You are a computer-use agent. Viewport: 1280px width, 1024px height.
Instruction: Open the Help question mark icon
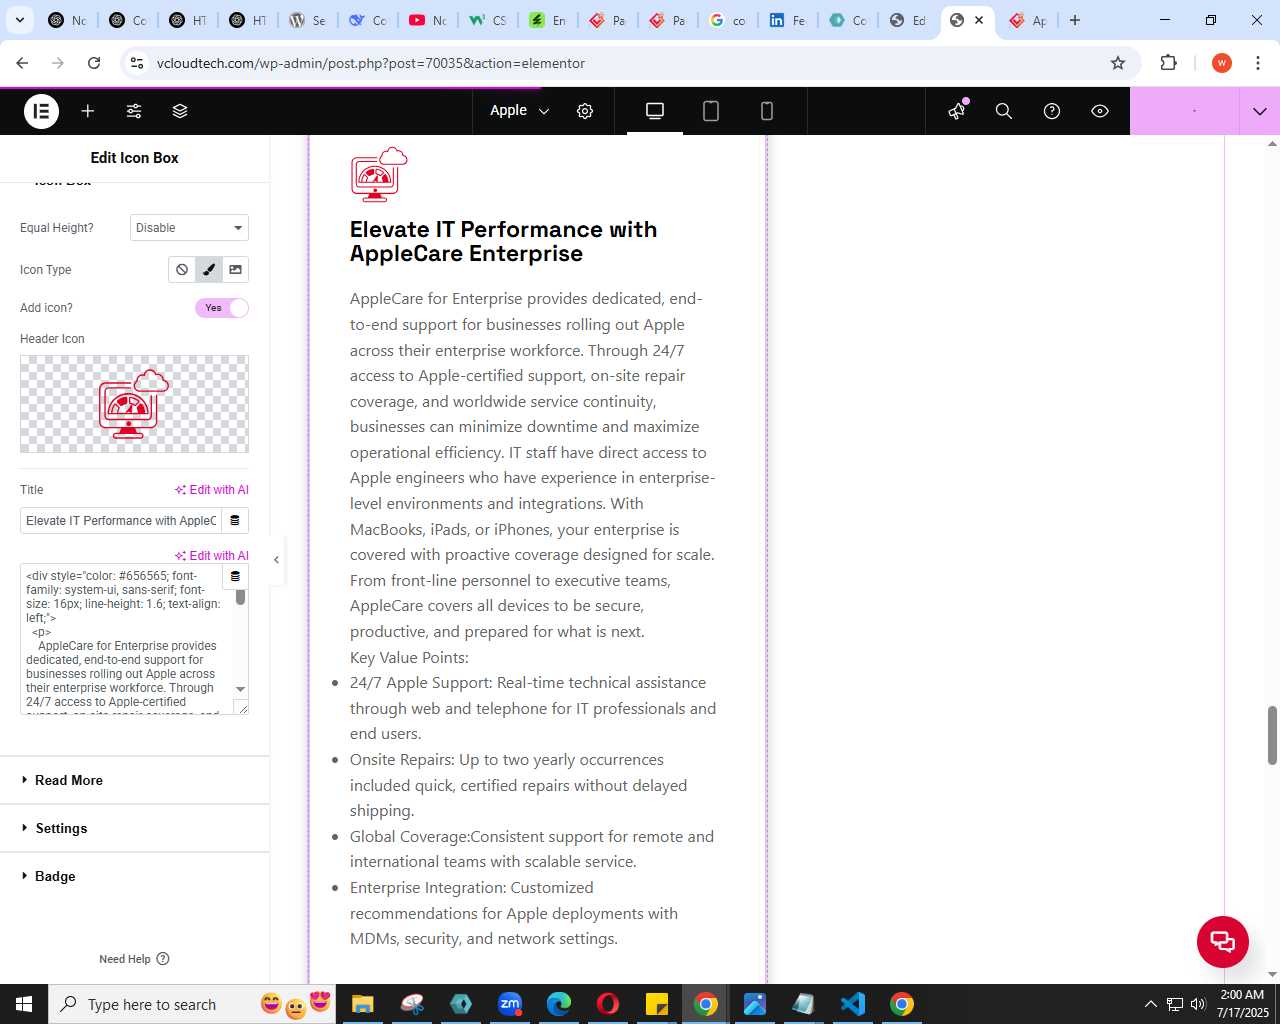click(x=1052, y=111)
